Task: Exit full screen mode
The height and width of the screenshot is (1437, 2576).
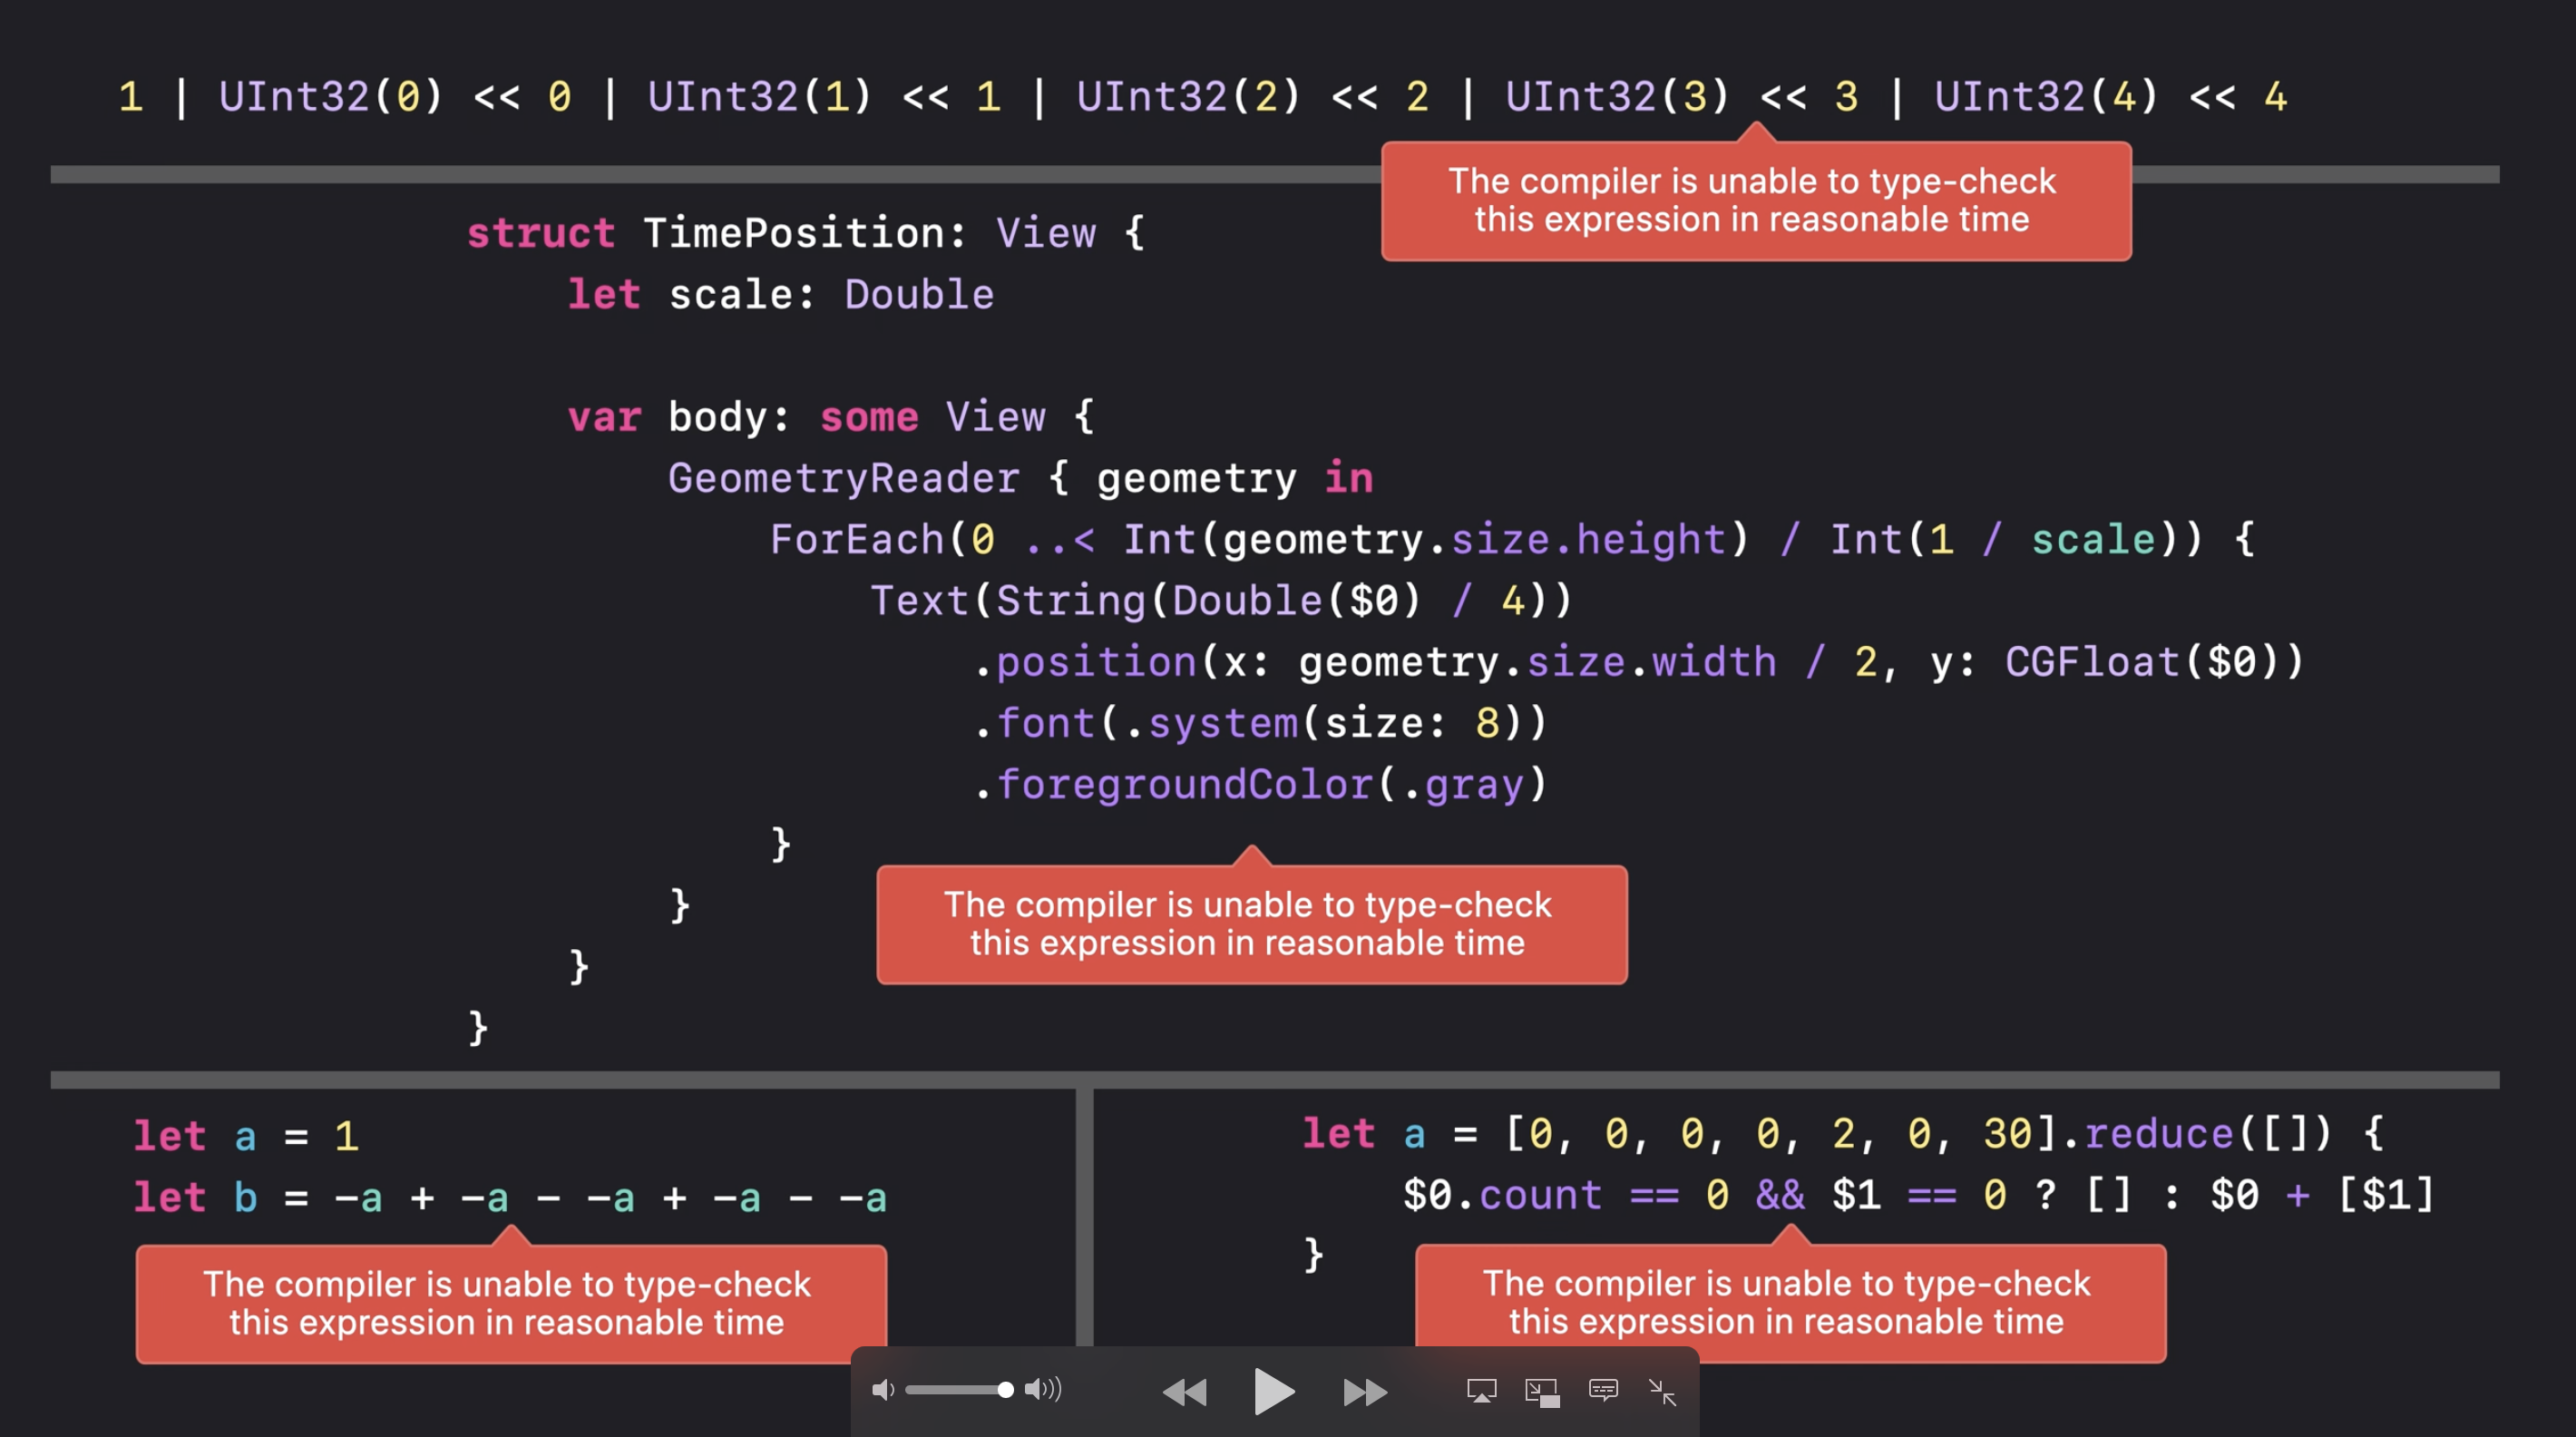Action: [1662, 1391]
